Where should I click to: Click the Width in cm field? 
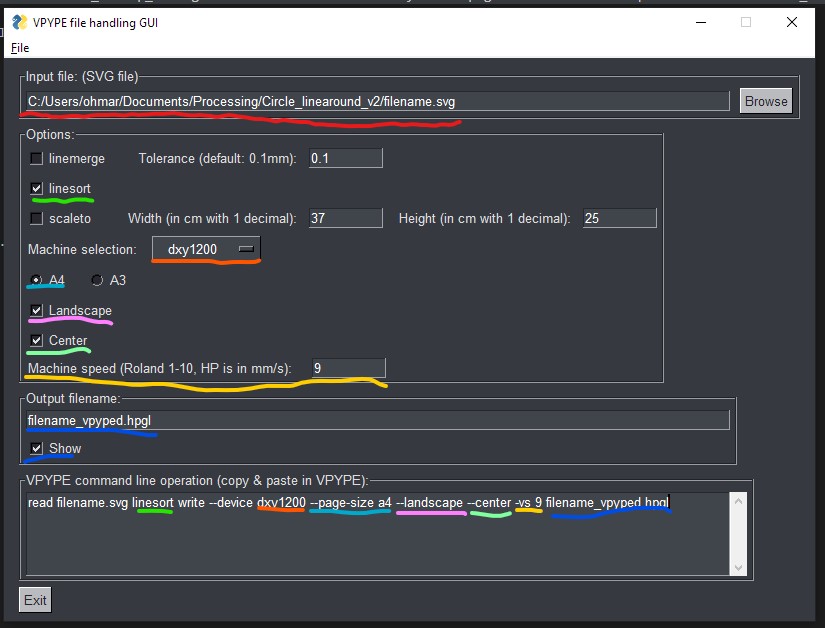(x=345, y=217)
